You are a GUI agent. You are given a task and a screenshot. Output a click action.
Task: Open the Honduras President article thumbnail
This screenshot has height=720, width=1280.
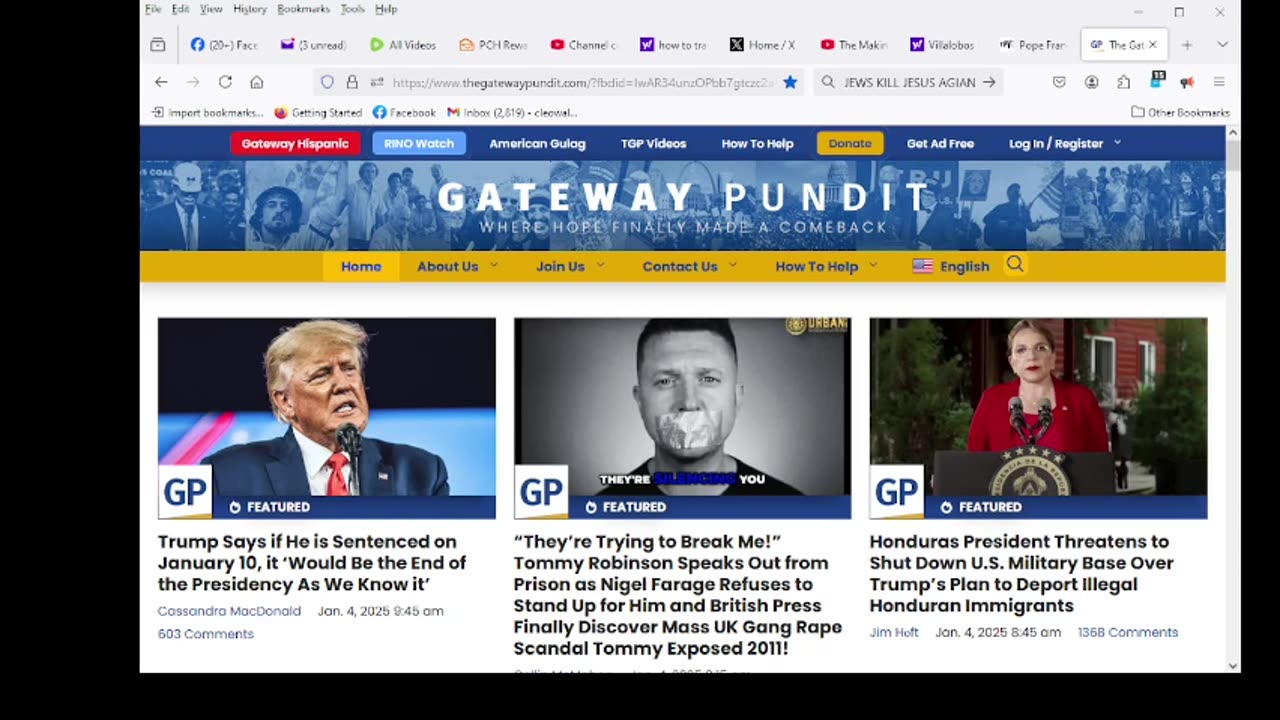1038,418
